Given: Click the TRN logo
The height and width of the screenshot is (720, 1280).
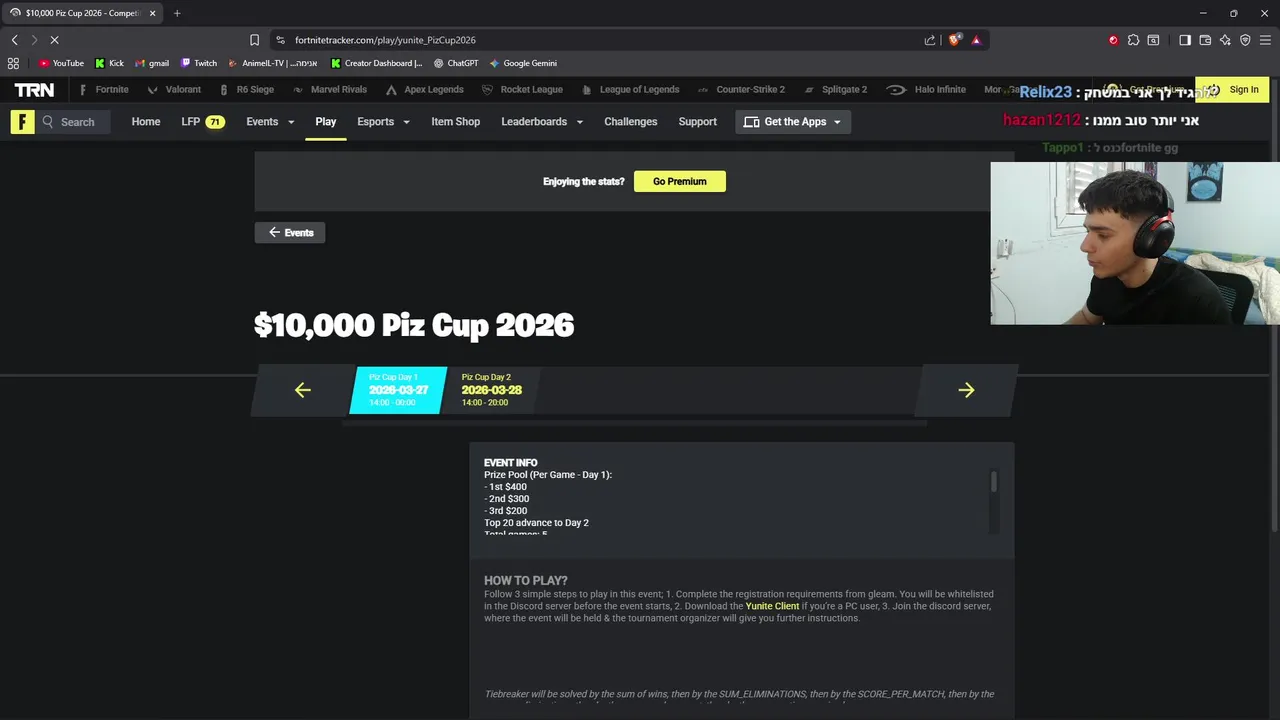Looking at the screenshot, I should (x=34, y=89).
